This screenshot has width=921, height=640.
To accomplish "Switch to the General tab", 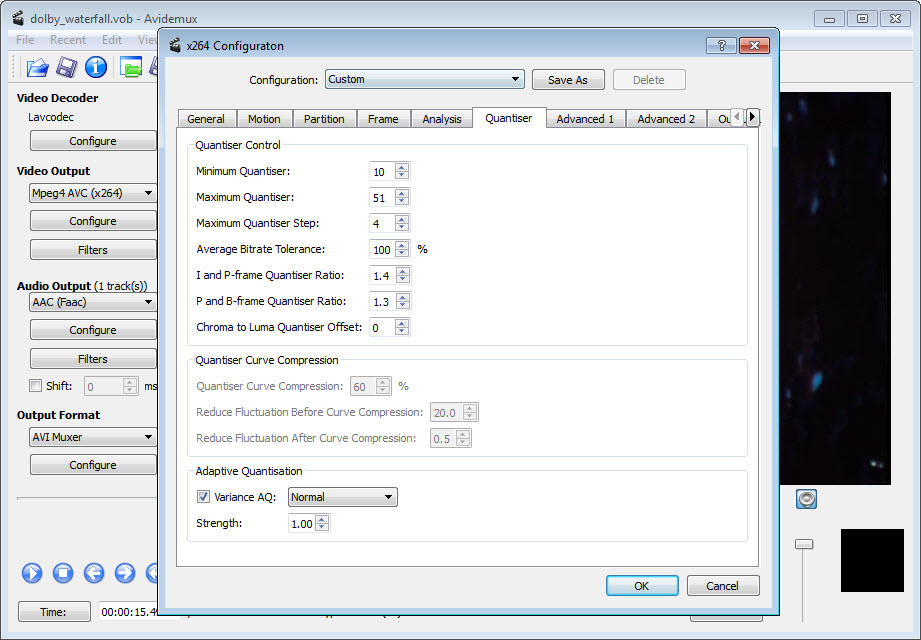I will coord(206,119).
